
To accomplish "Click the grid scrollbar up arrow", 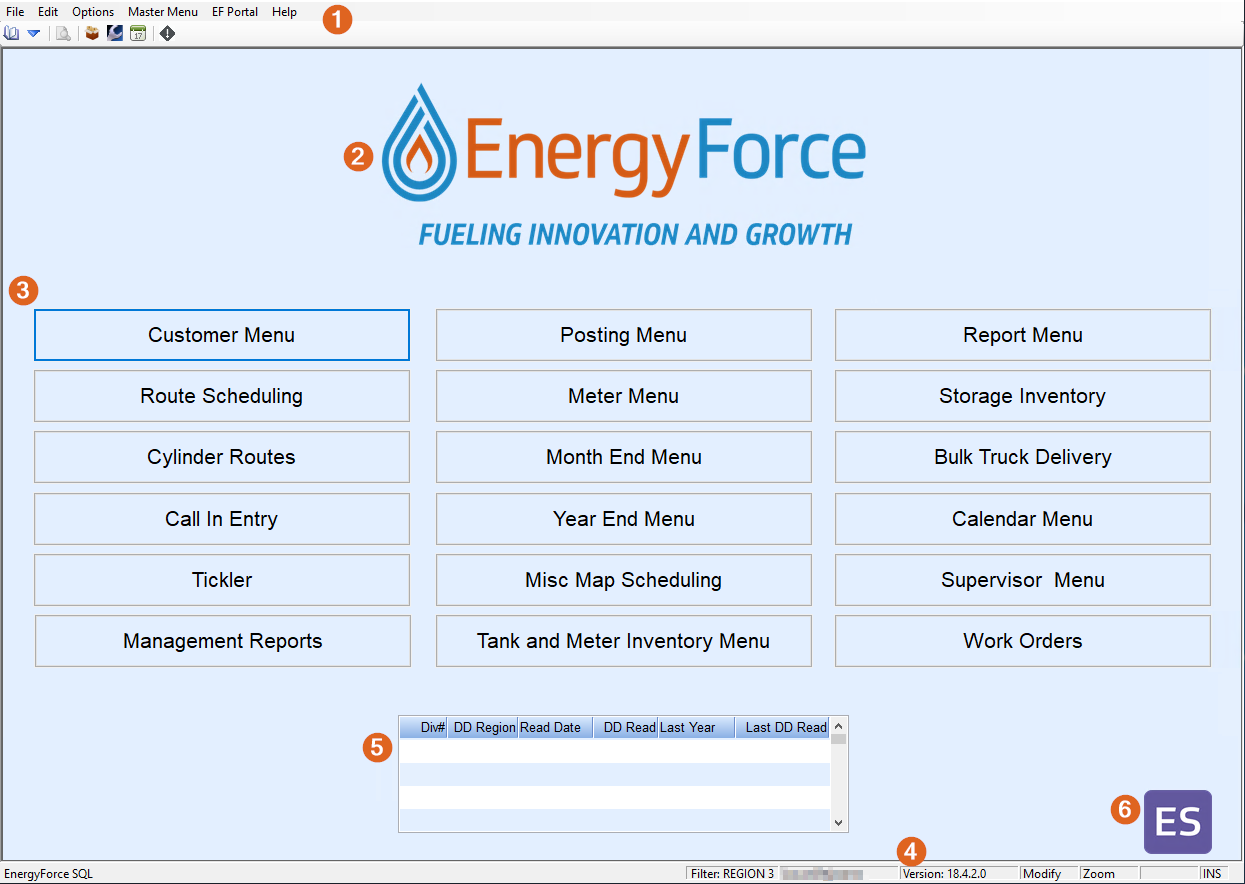I will click(839, 726).
